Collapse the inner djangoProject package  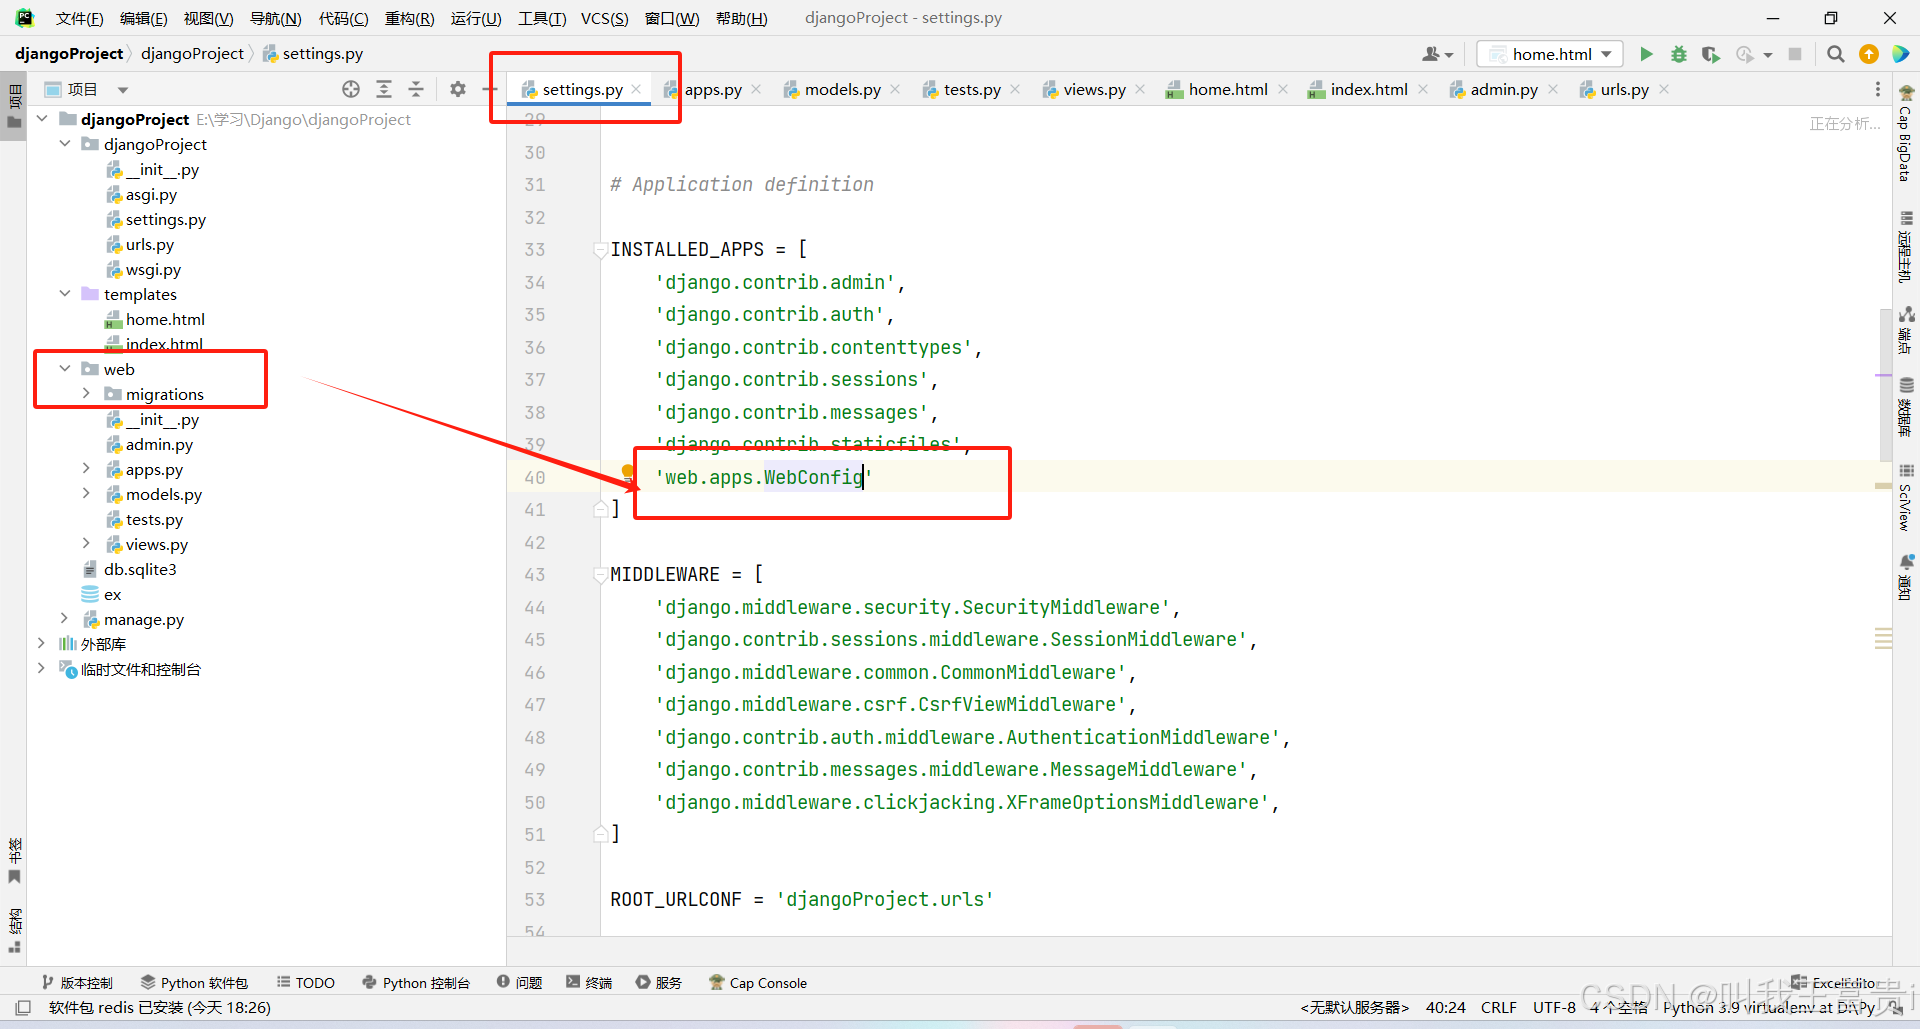tap(65, 144)
